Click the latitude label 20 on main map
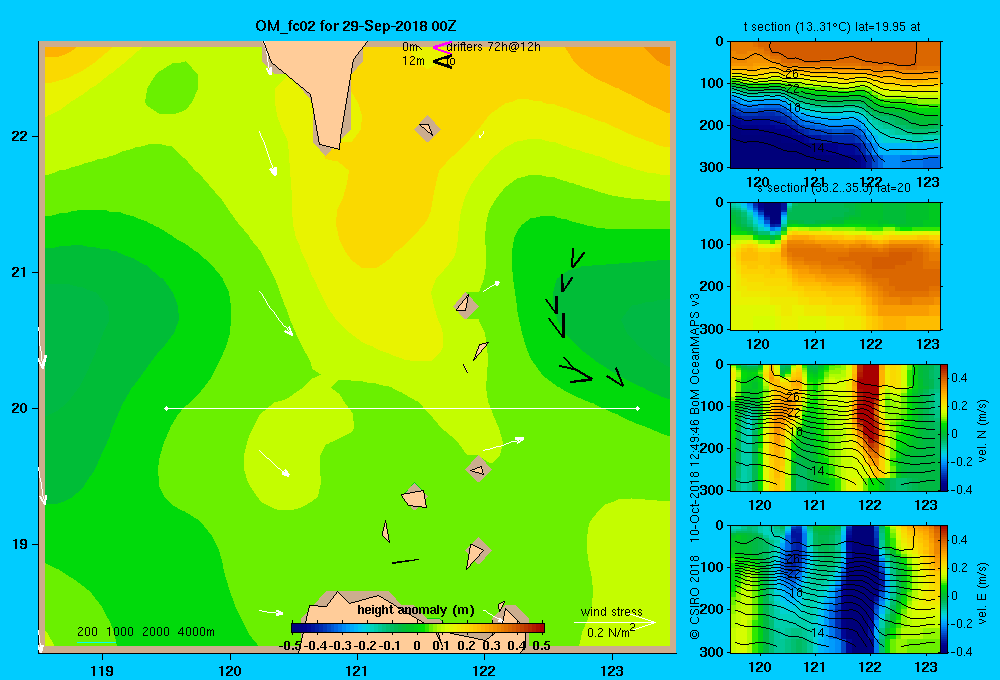The image size is (1000, 680). pyautogui.click(x=19, y=408)
